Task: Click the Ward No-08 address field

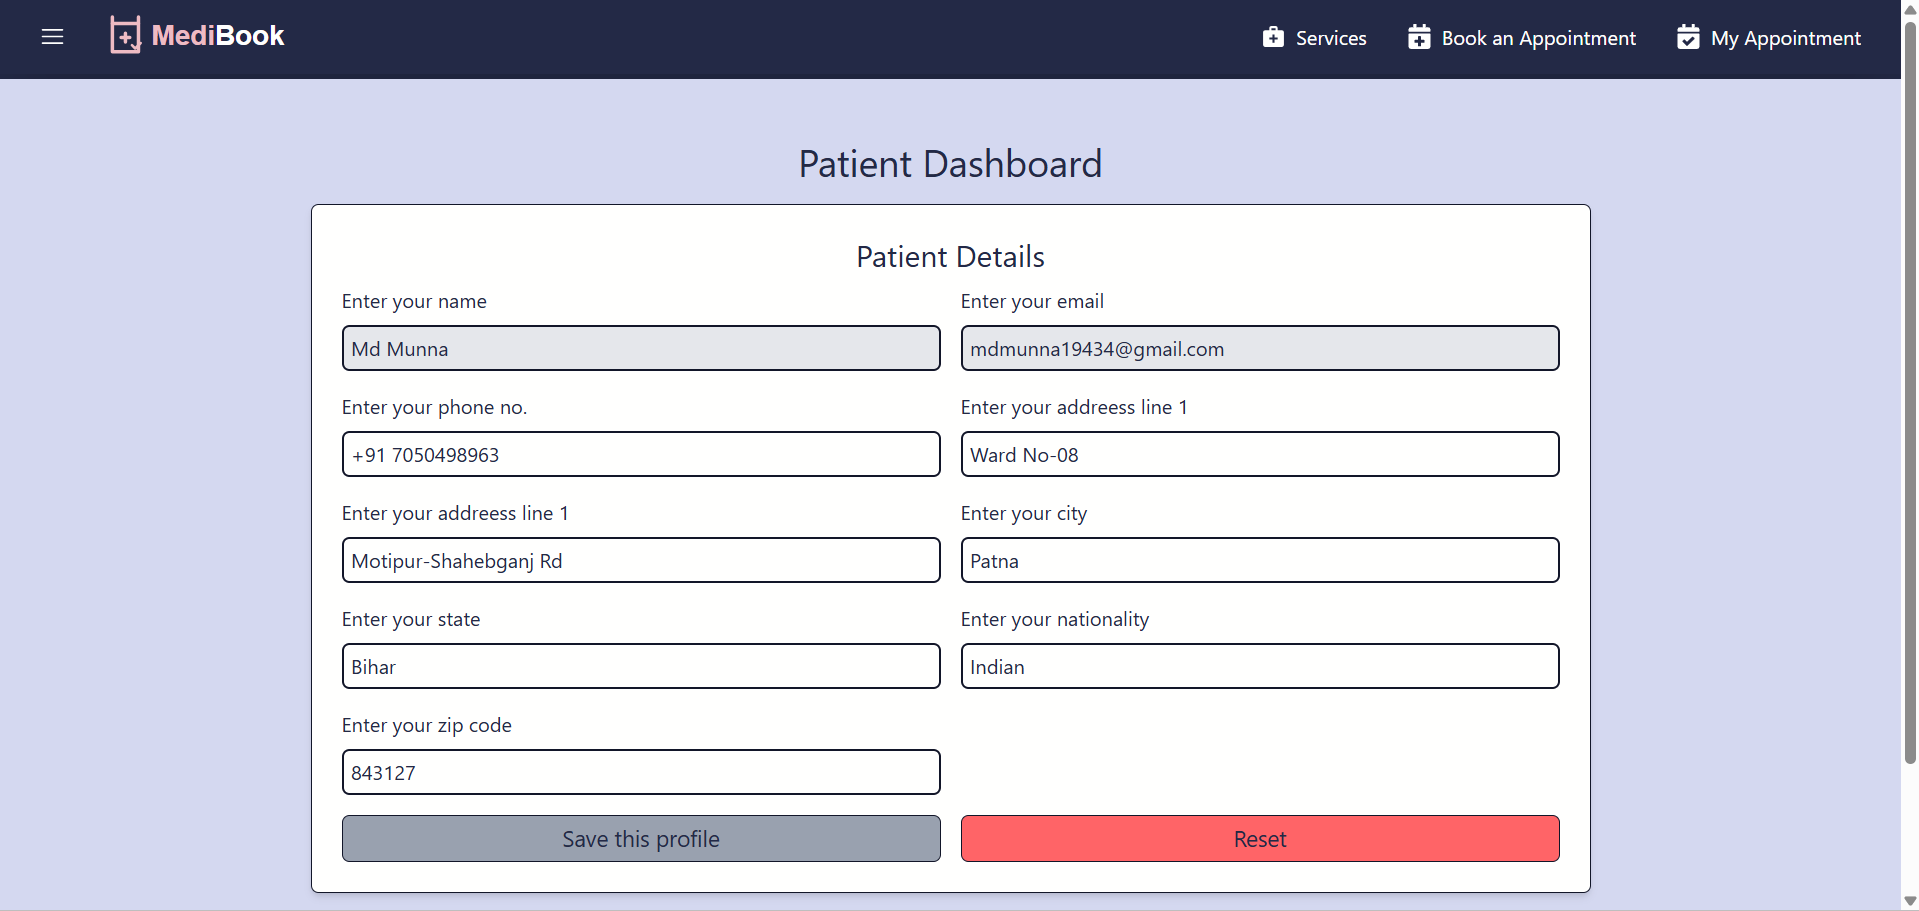Action: tap(1259, 454)
